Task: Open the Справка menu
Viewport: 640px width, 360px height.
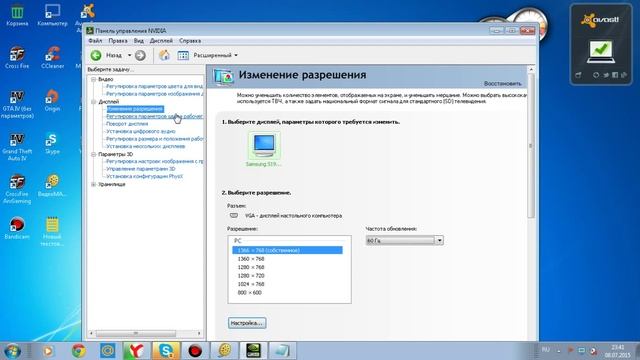Action: click(x=190, y=41)
